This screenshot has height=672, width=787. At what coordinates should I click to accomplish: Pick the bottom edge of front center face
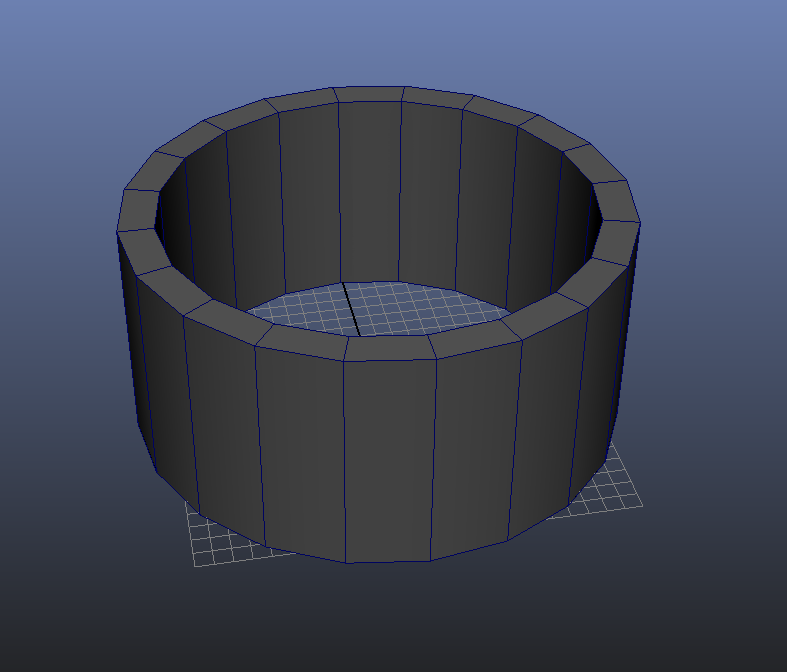(388, 561)
